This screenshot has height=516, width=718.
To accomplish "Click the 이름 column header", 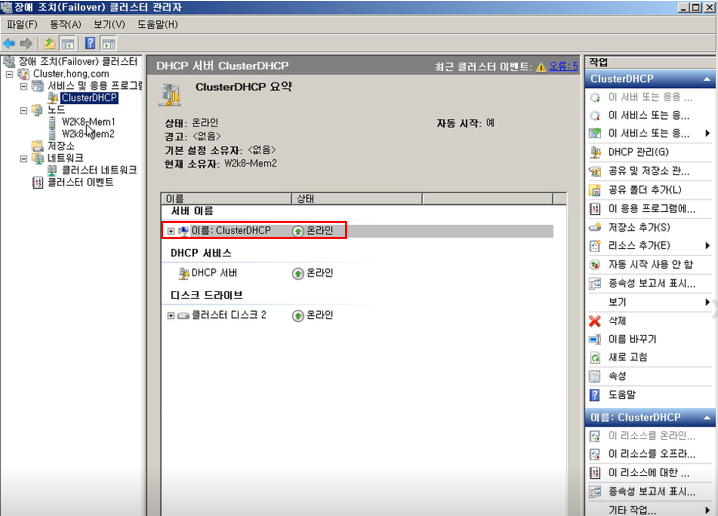I will coord(226,199).
